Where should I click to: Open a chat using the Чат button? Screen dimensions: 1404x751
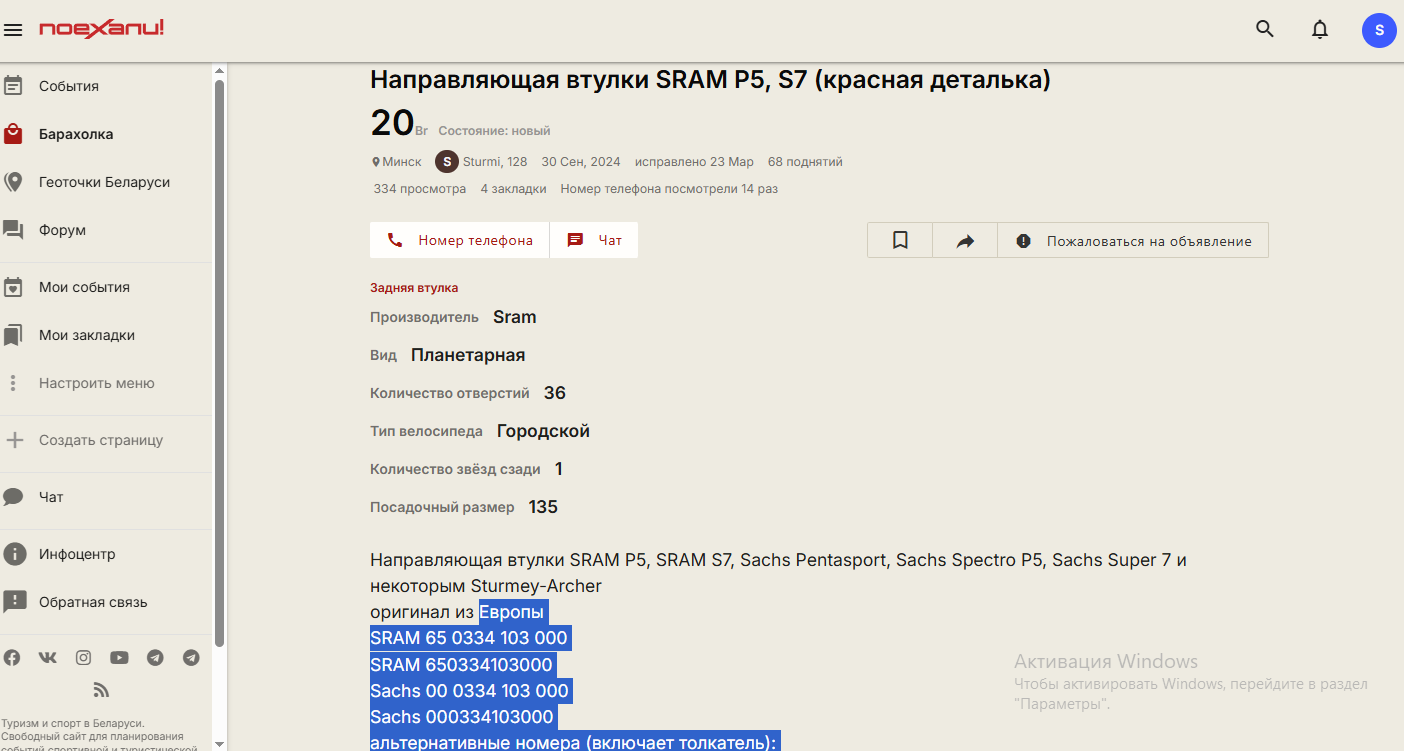(594, 240)
